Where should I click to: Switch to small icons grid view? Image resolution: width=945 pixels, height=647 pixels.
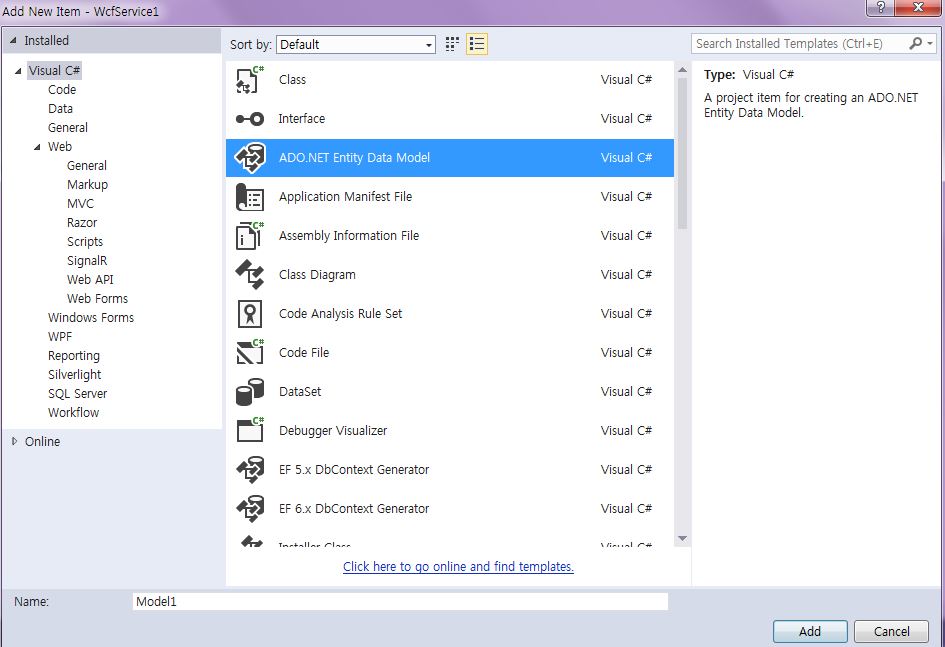pos(452,44)
